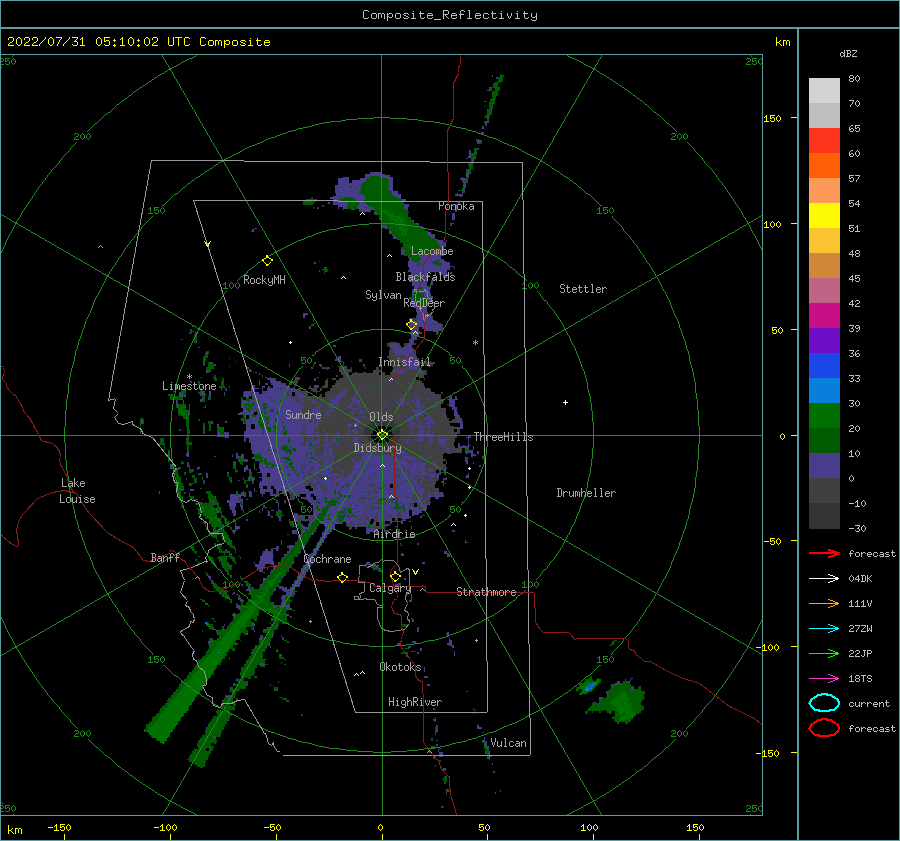Click the Didsbury city label
The width and height of the screenshot is (900, 841).
[378, 448]
